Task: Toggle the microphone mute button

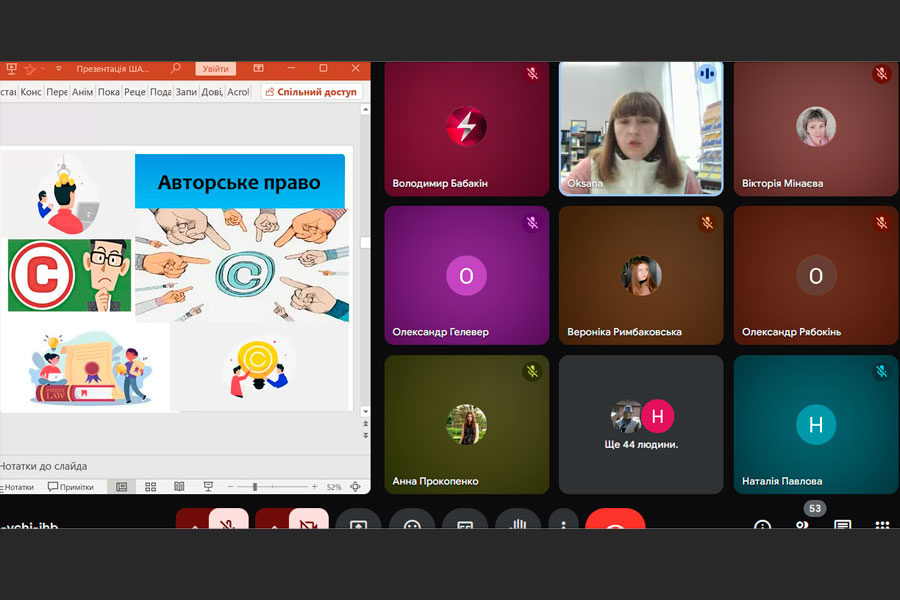Action: click(x=229, y=521)
